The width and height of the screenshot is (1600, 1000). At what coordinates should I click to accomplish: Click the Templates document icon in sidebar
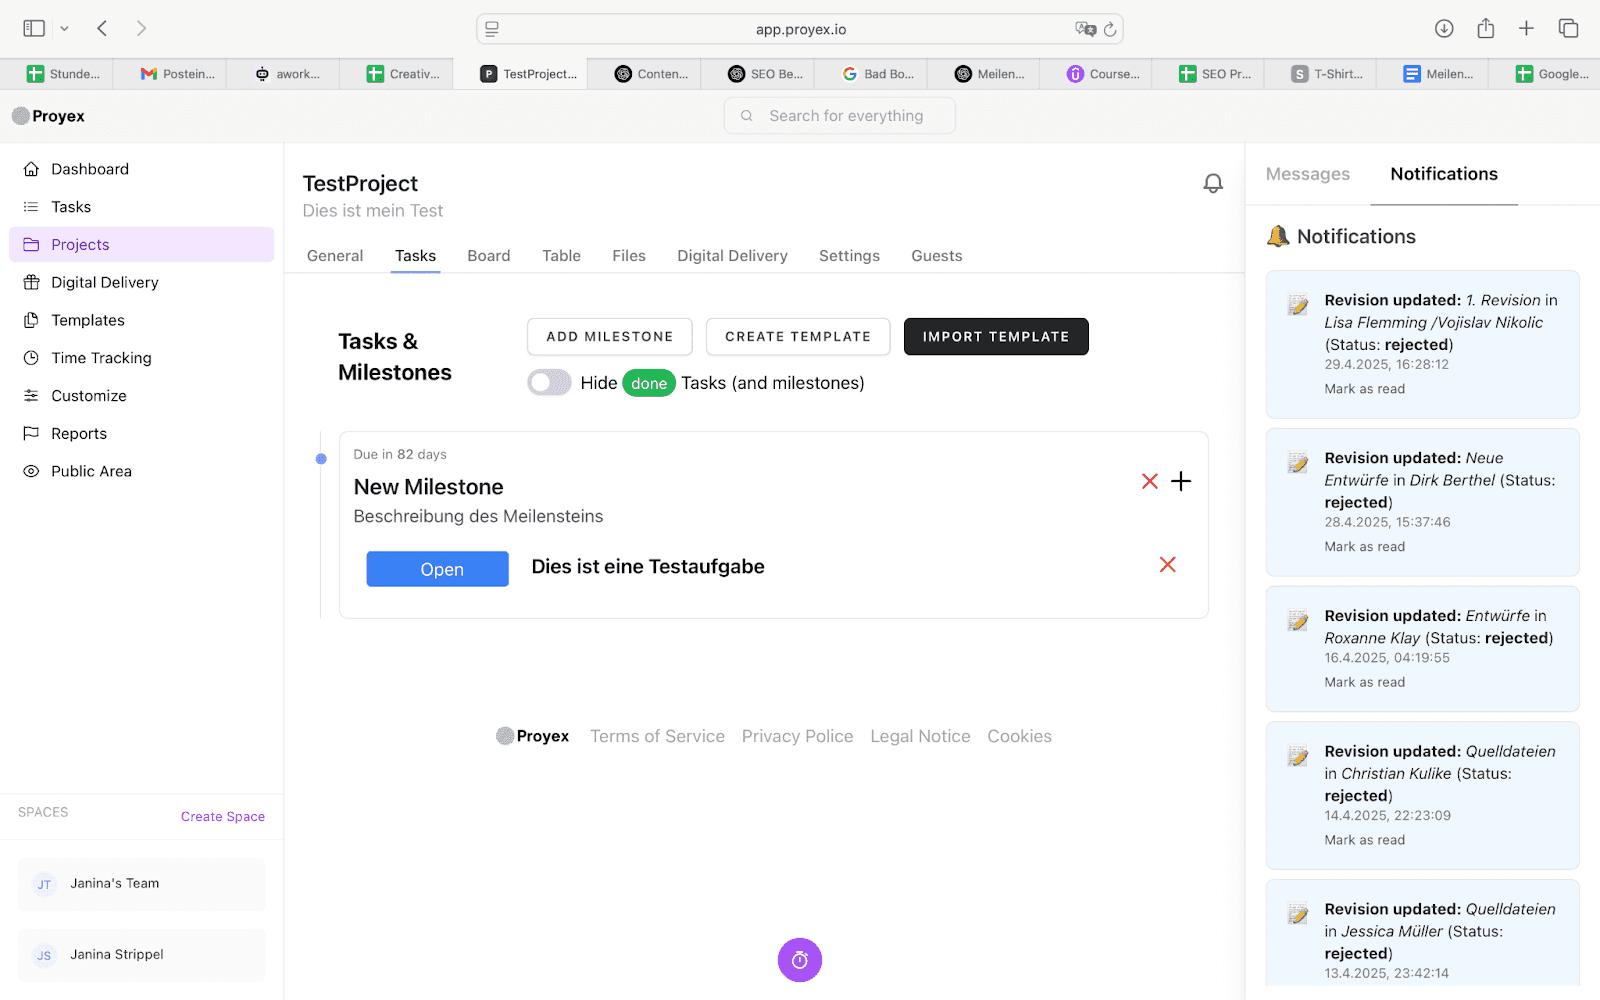pos(31,320)
